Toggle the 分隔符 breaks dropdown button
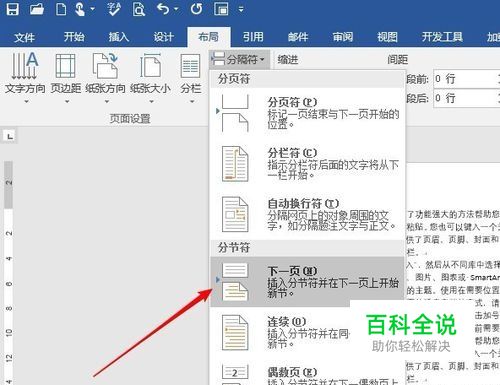The image size is (500, 385). coord(240,60)
